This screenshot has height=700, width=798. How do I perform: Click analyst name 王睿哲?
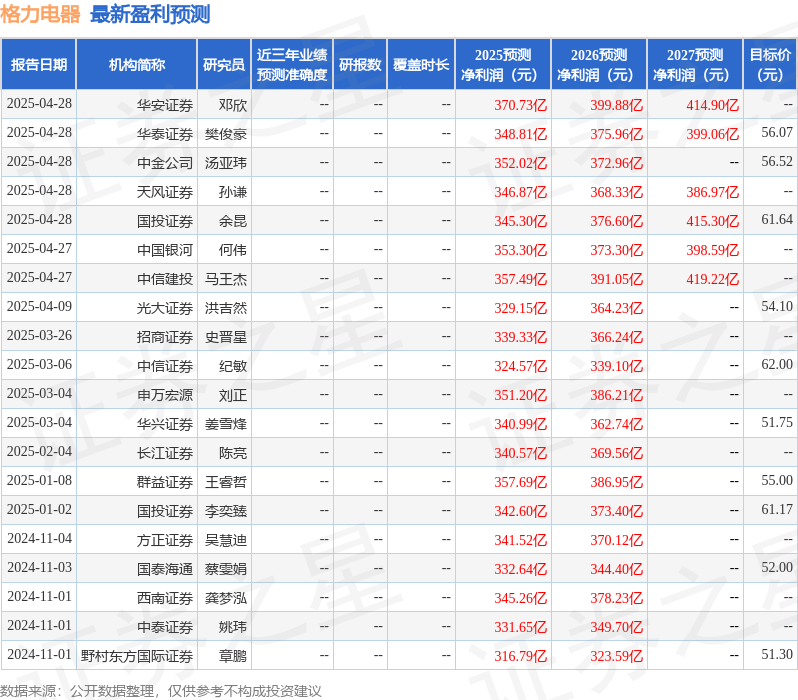tap(226, 483)
